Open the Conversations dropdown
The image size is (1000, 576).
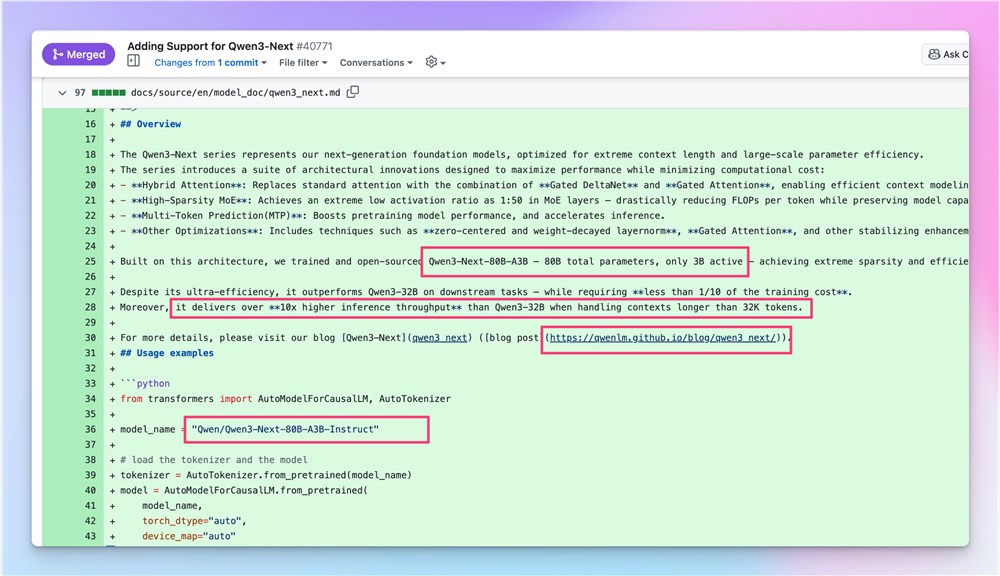pos(376,63)
